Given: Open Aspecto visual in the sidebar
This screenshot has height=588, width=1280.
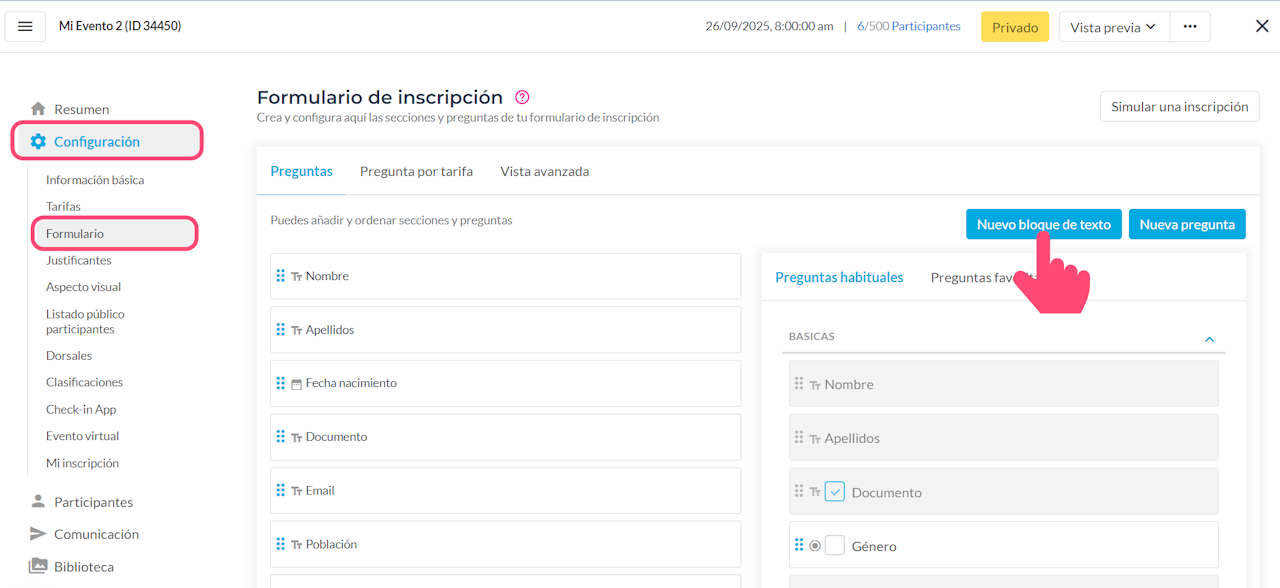Looking at the screenshot, I should 83,287.
